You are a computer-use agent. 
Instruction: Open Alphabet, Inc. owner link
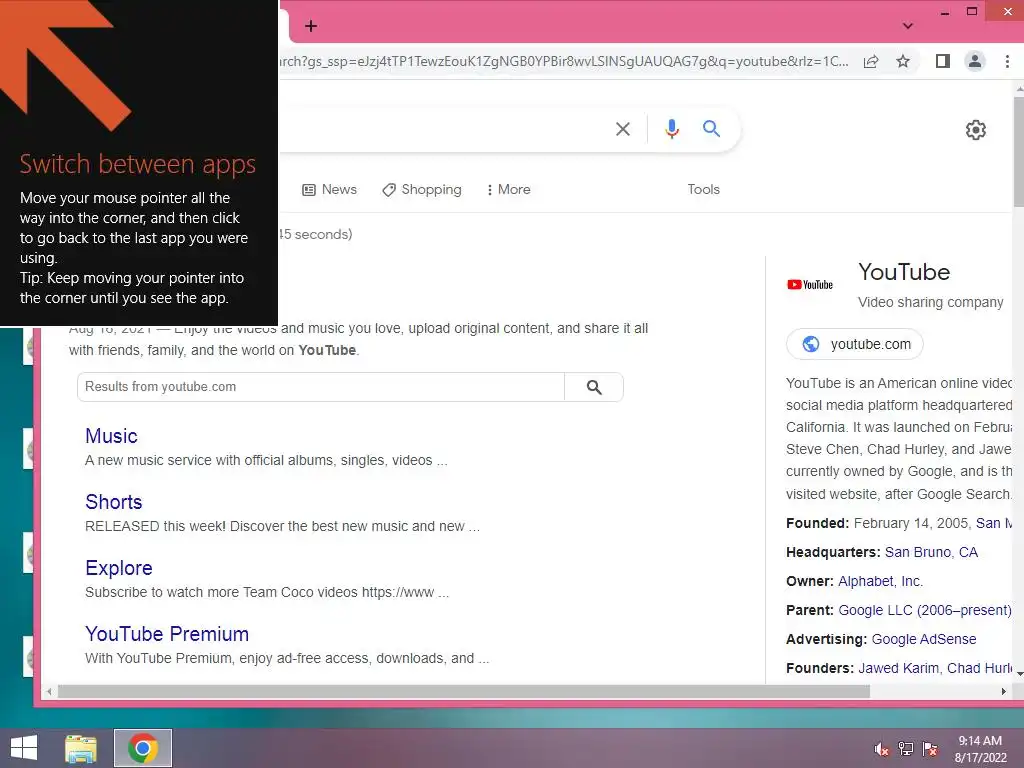click(x=880, y=581)
